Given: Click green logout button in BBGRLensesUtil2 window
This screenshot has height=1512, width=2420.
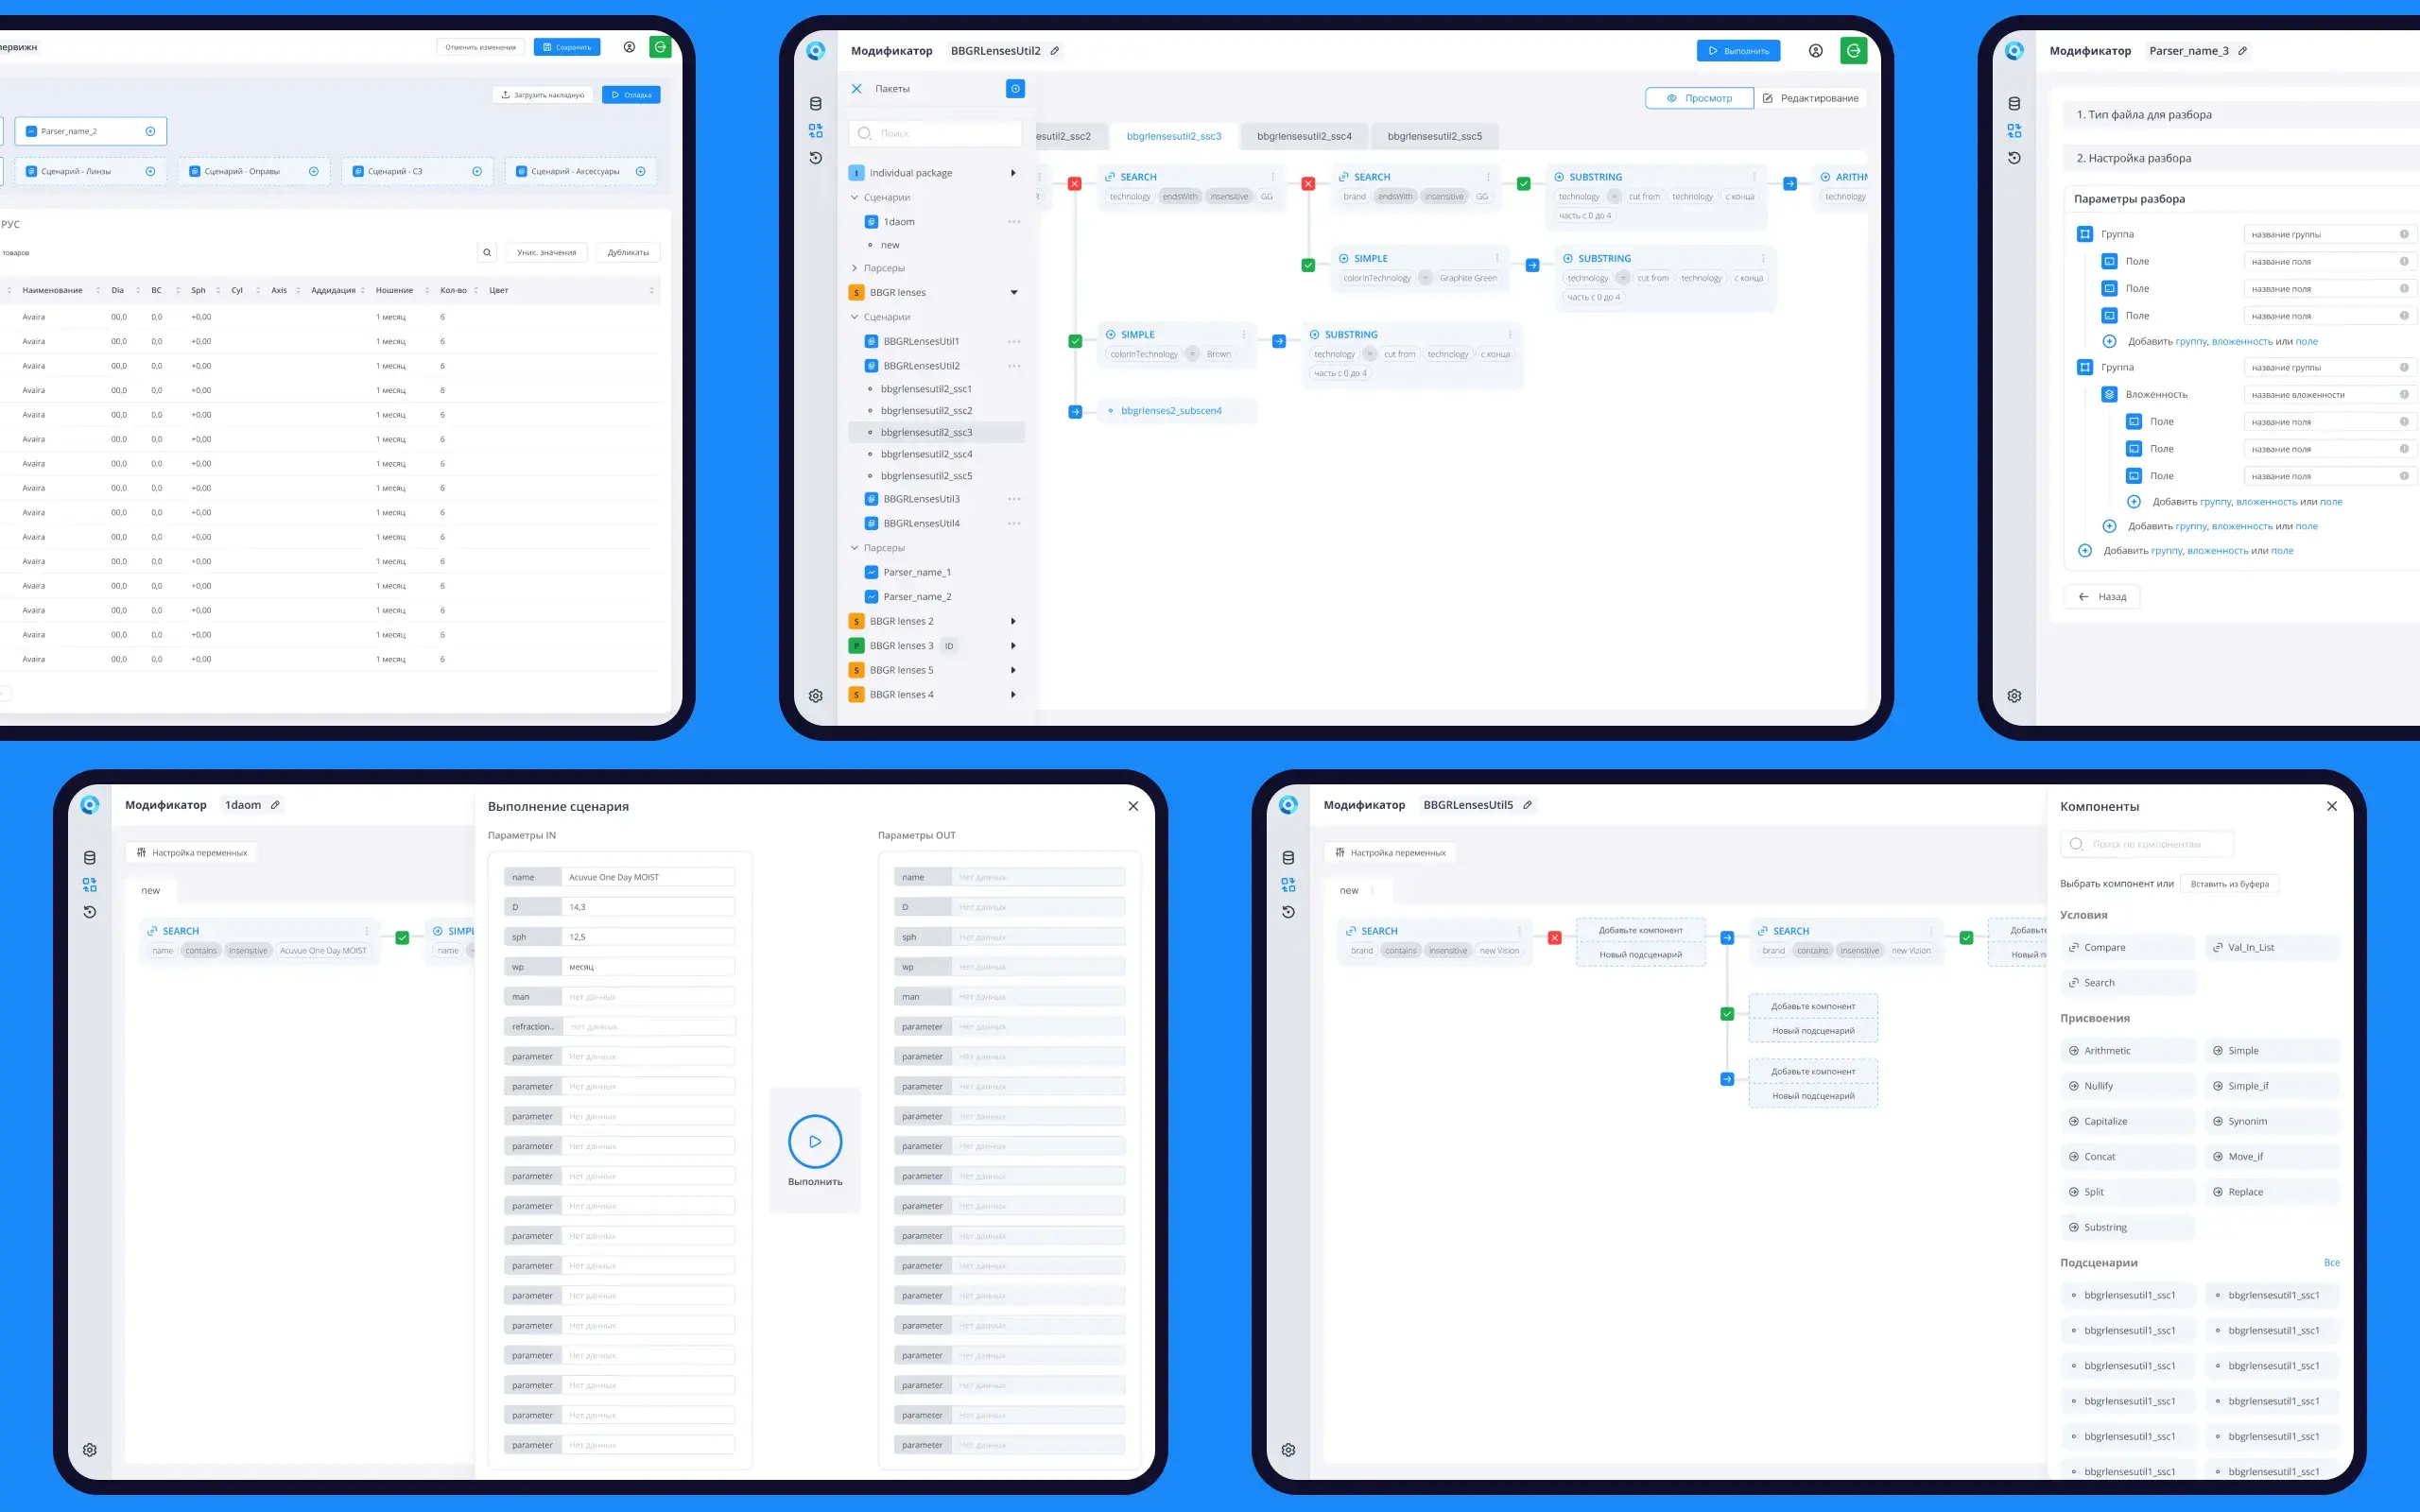Looking at the screenshot, I should (x=1853, y=51).
